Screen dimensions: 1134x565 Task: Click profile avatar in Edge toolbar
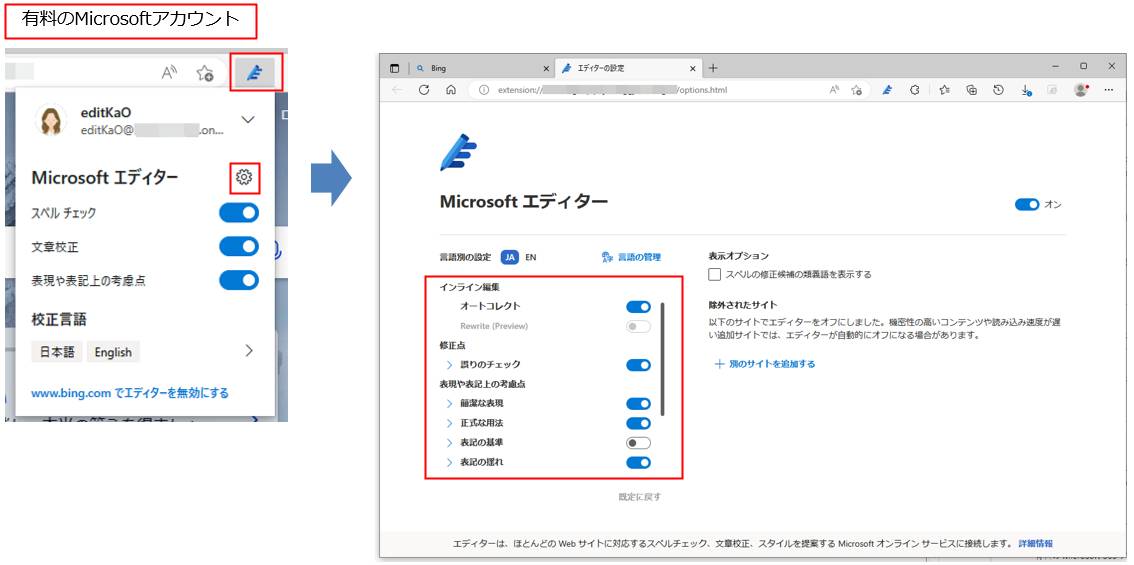point(1081,90)
